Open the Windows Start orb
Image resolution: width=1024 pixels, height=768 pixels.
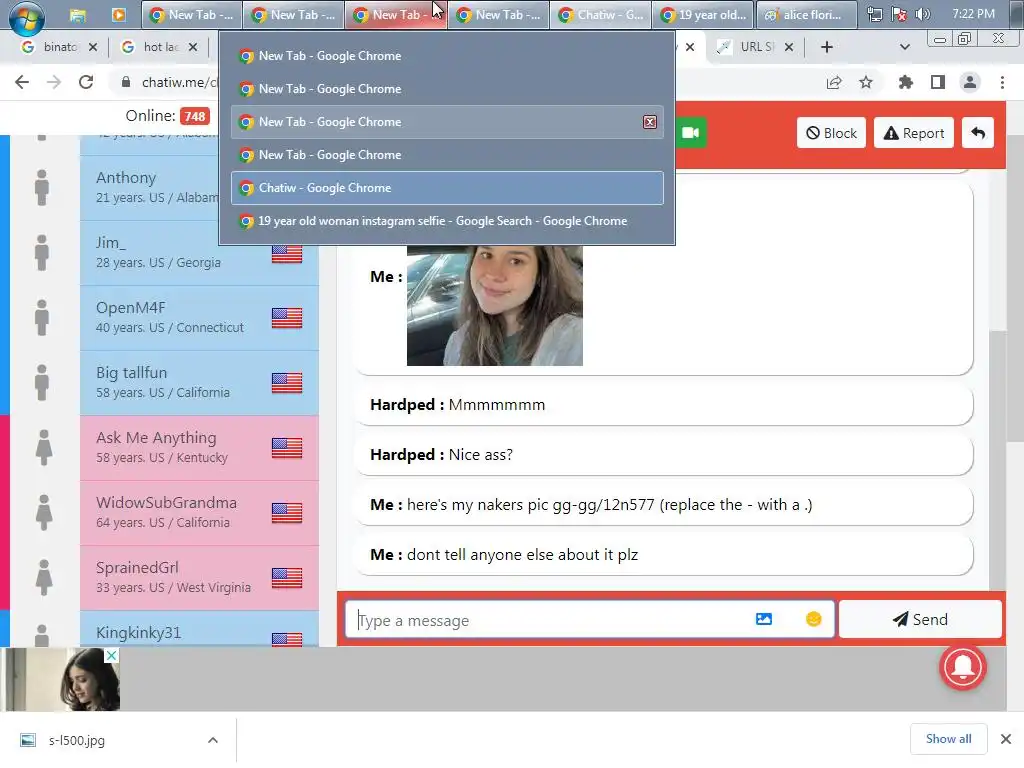point(27,16)
